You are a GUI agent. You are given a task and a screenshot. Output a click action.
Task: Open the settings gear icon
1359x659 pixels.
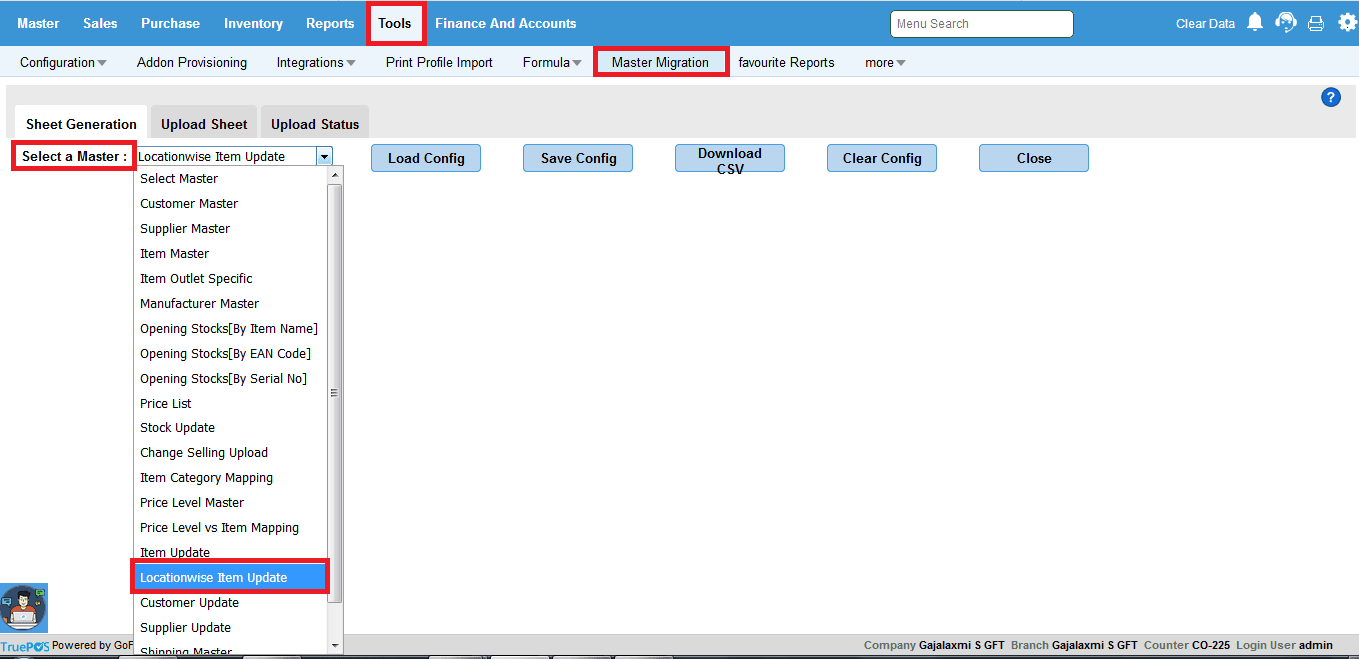coord(1347,22)
